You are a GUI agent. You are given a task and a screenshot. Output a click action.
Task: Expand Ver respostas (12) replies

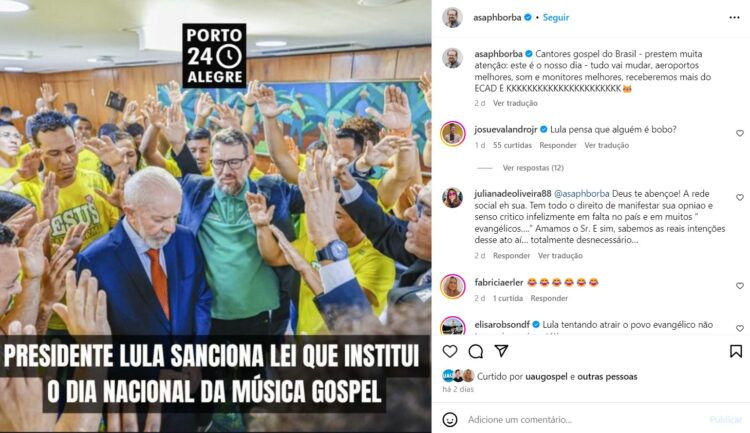tap(533, 168)
